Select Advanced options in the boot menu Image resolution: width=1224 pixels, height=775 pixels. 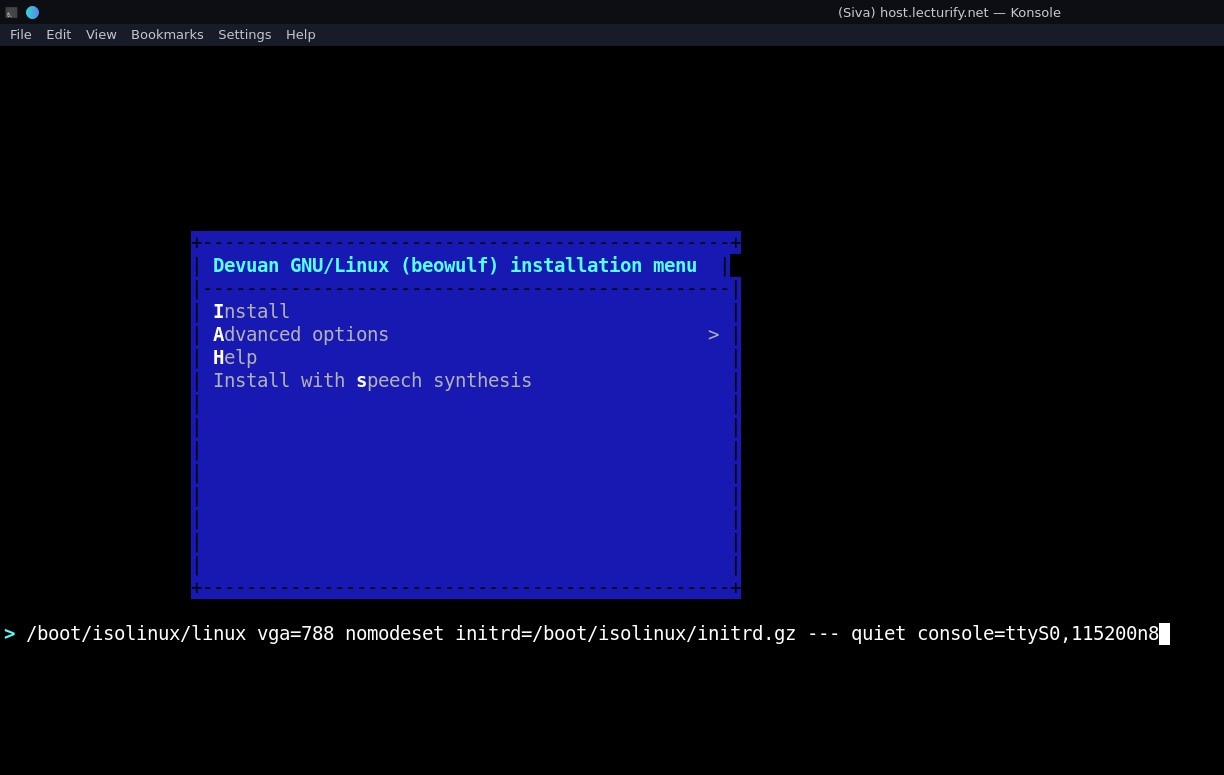click(x=301, y=335)
